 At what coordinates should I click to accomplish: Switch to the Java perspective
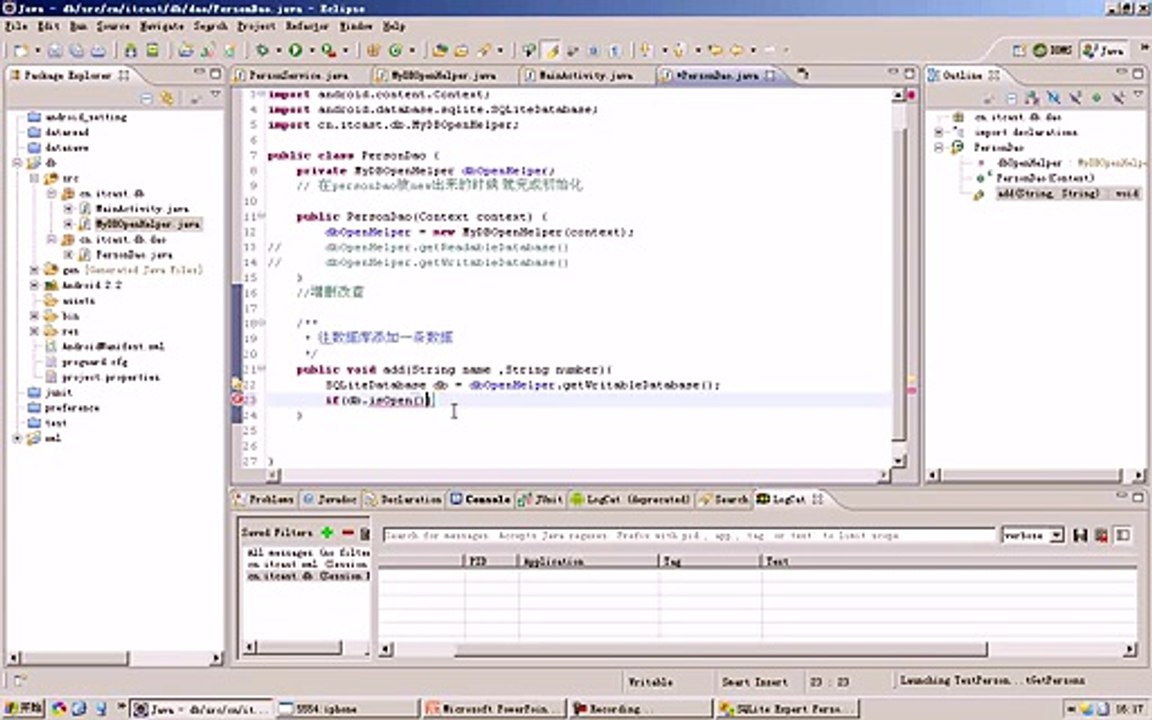click(1104, 50)
